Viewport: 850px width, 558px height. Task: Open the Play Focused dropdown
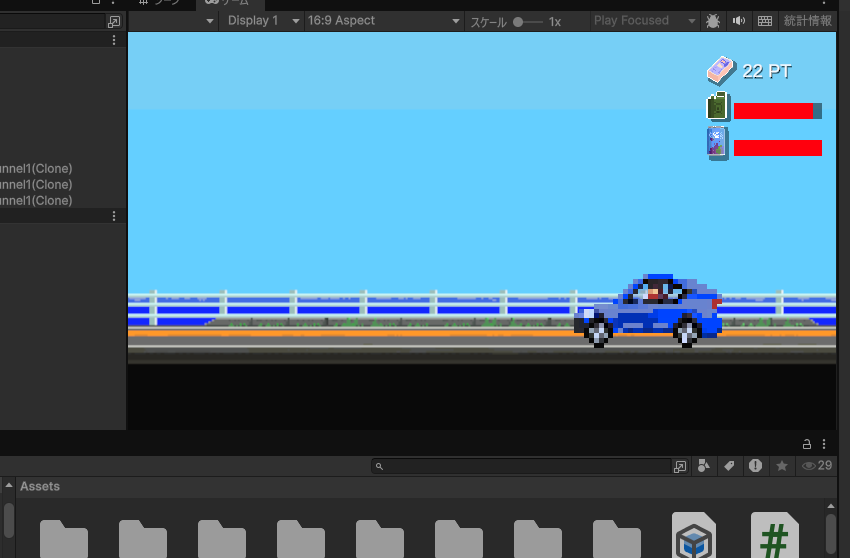[644, 21]
